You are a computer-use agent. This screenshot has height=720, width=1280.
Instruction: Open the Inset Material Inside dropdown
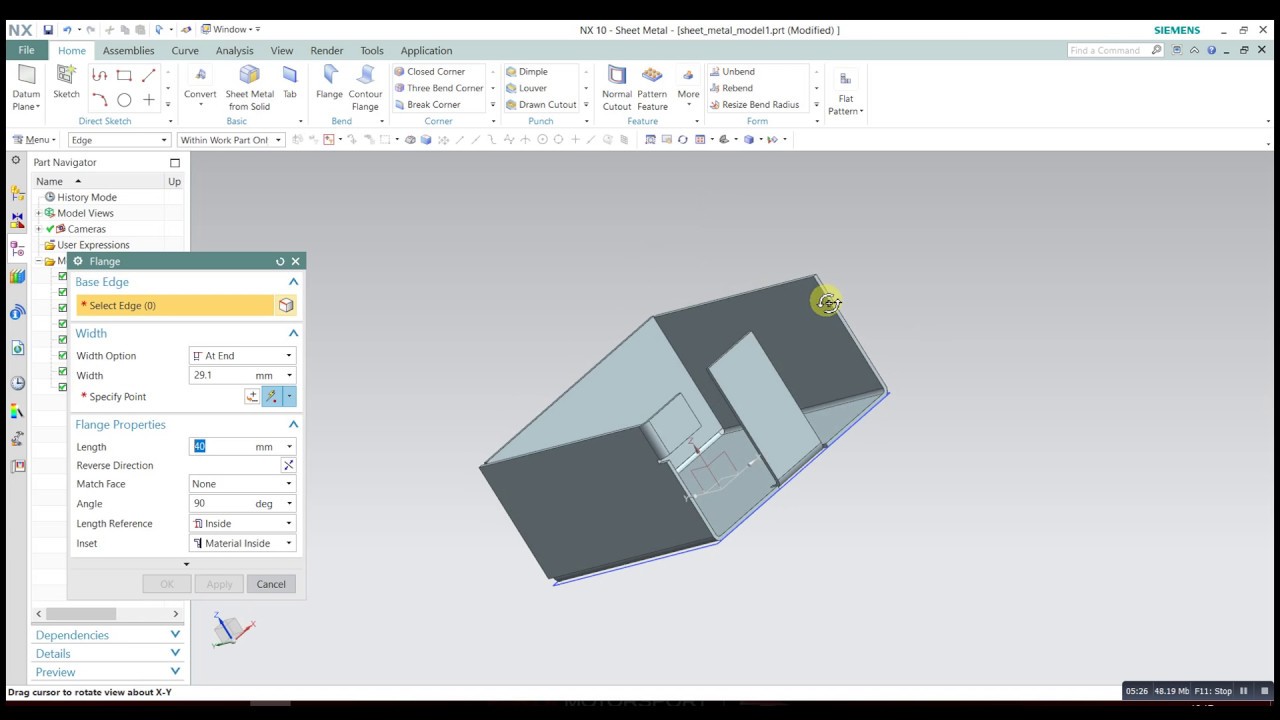[x=242, y=544]
